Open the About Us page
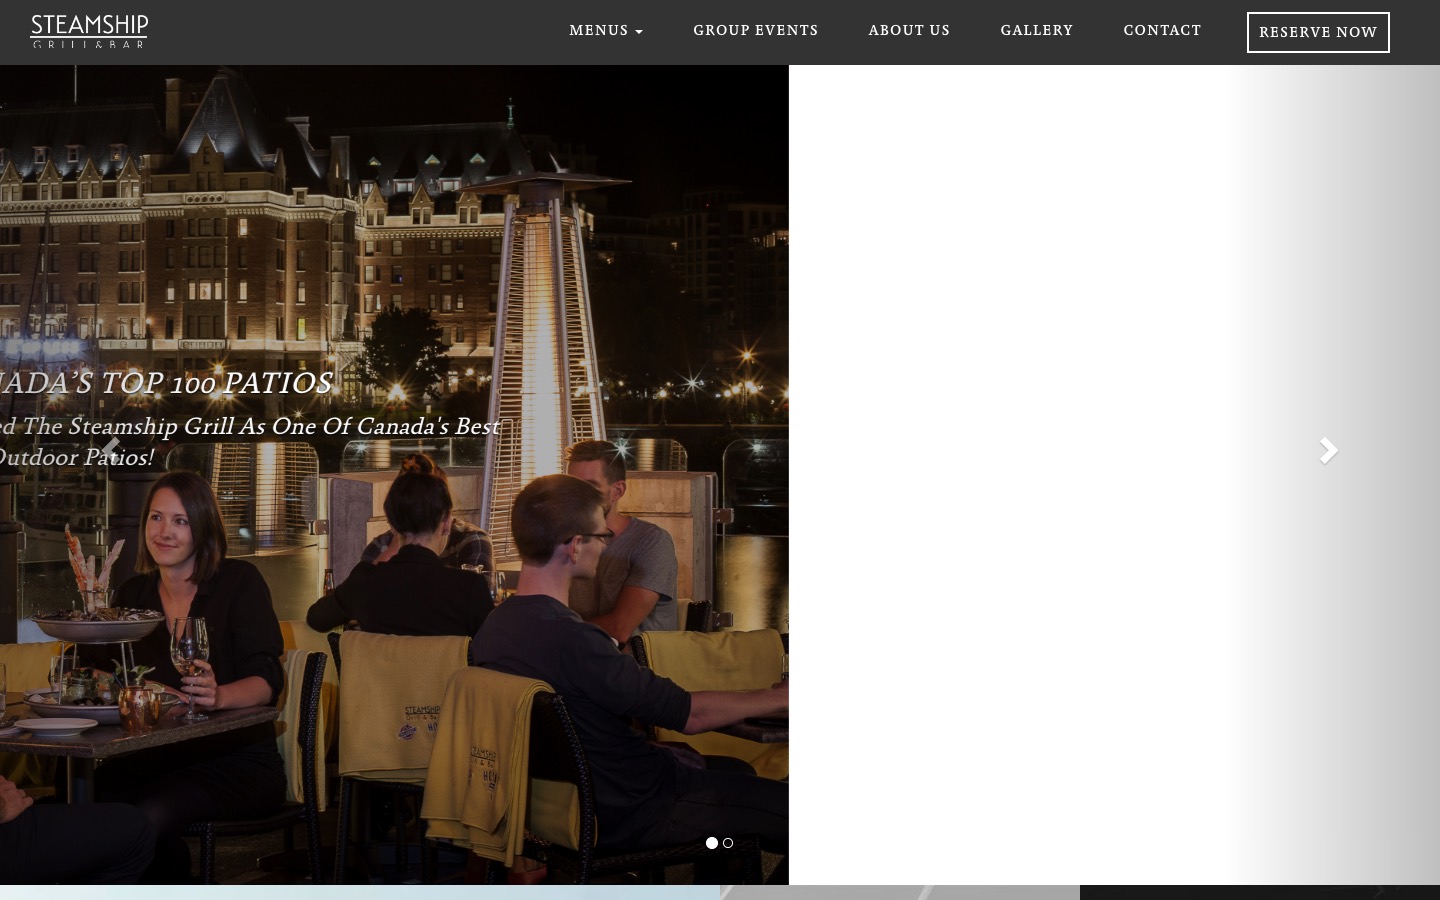1440x900 pixels. [909, 31]
